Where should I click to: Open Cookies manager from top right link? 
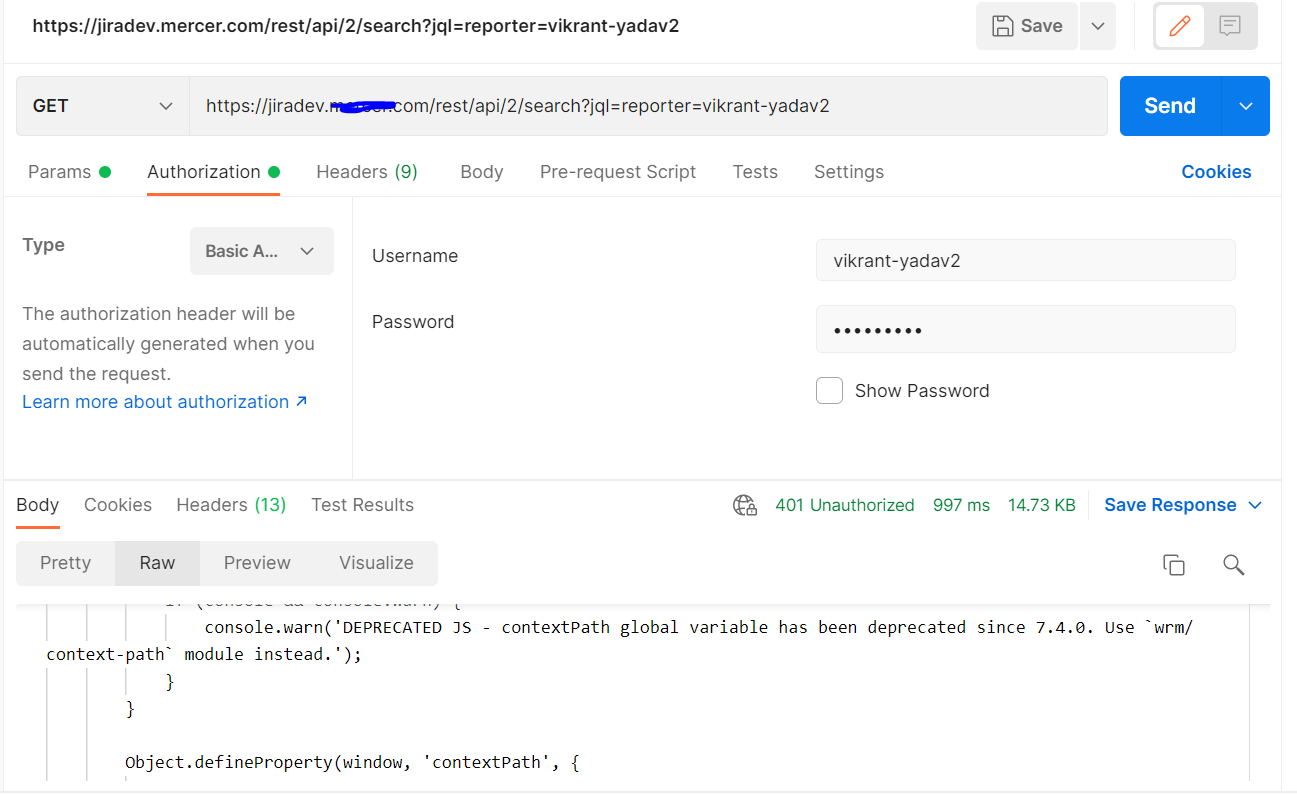point(1216,171)
